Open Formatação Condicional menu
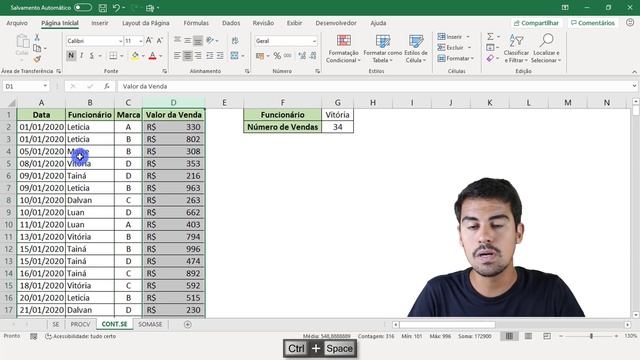640x360 pixels. pos(343,49)
